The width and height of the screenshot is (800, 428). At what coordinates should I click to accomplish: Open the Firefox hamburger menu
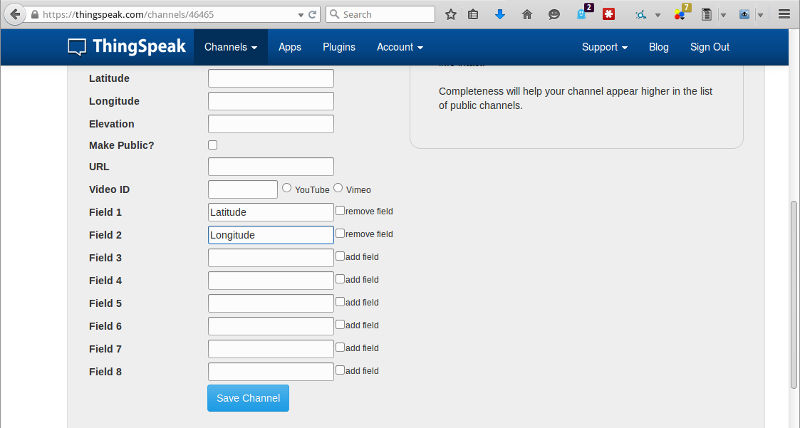tap(784, 14)
